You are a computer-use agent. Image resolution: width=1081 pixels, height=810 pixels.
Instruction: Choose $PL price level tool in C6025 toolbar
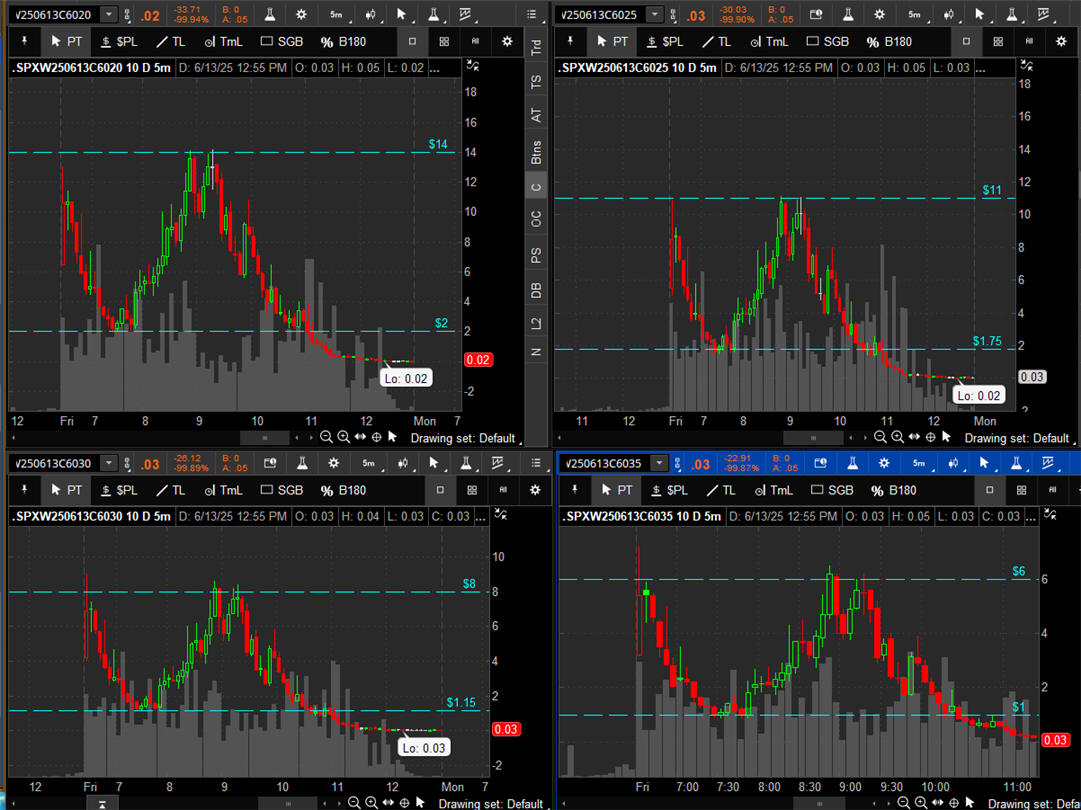click(664, 42)
